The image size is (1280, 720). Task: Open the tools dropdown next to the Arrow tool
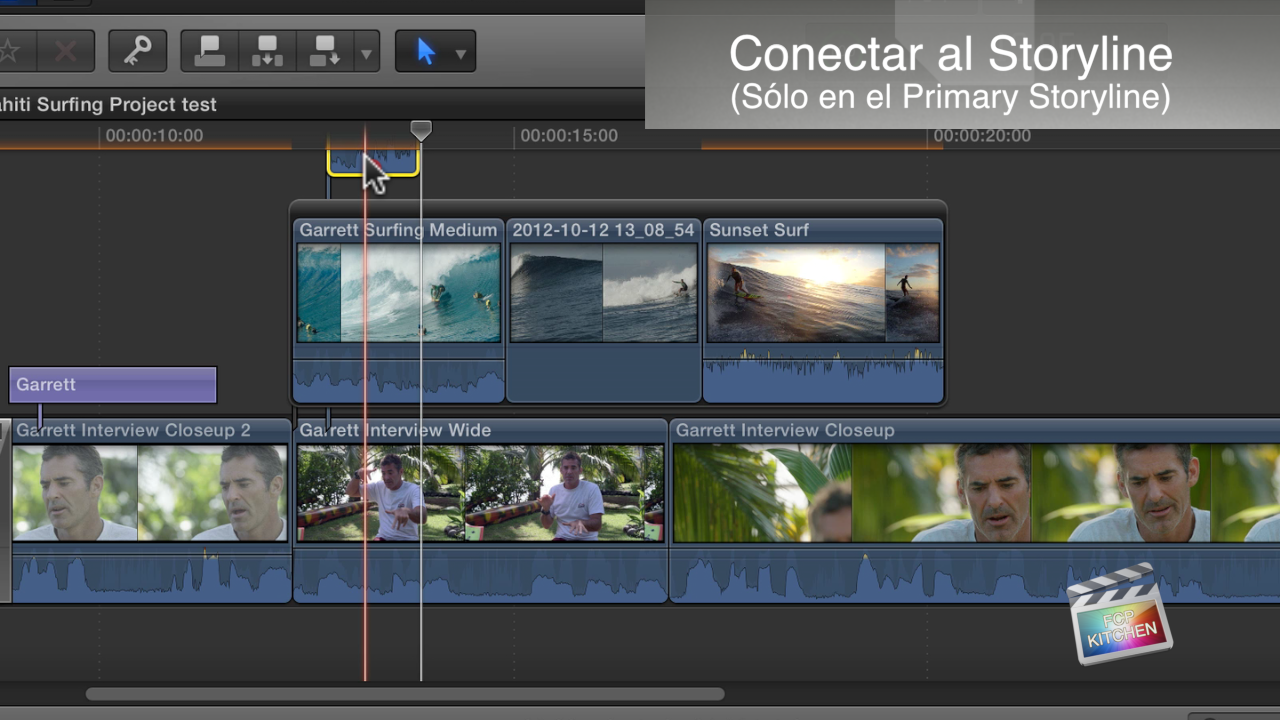tap(461, 51)
